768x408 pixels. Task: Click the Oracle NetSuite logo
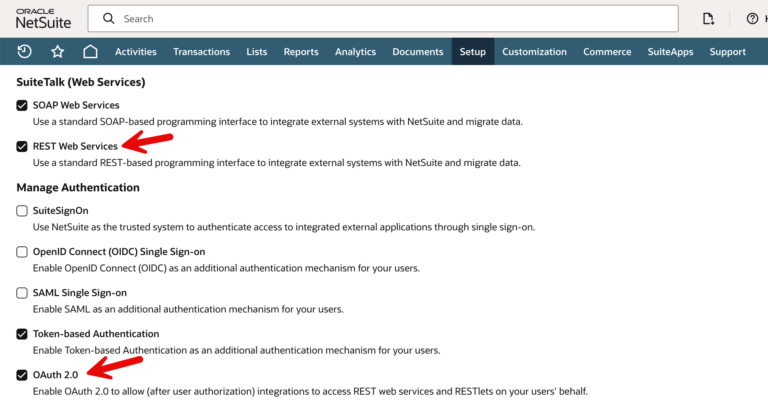point(44,19)
